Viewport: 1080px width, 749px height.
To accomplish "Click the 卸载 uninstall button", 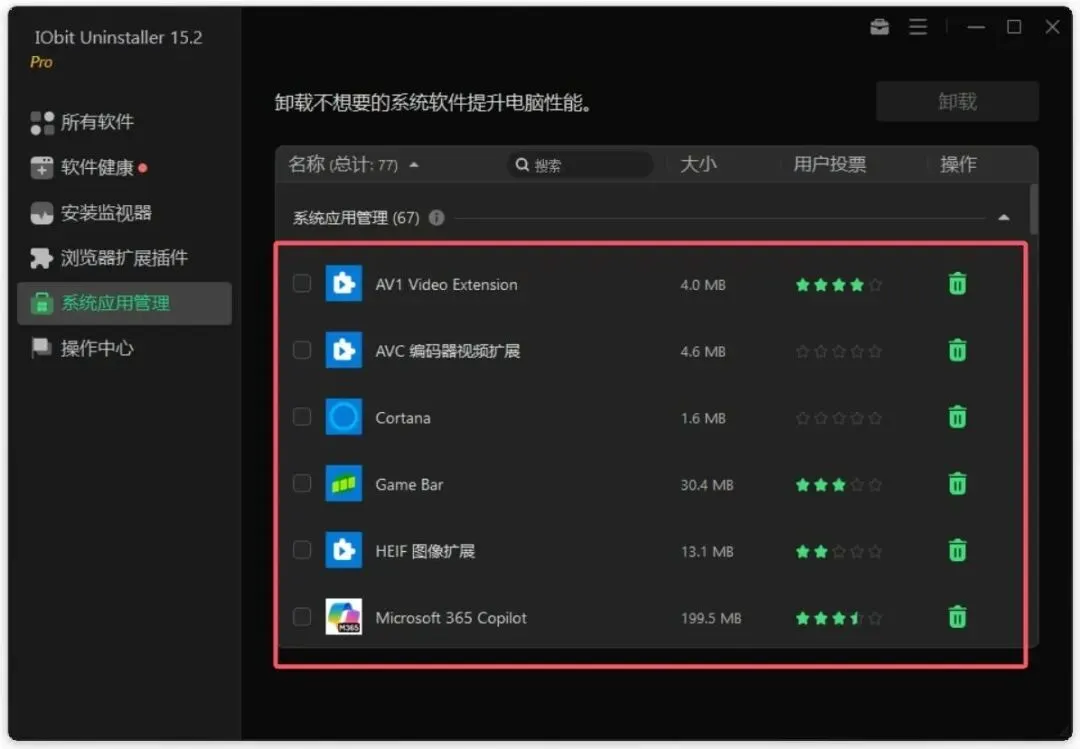I will pyautogui.click(x=957, y=101).
